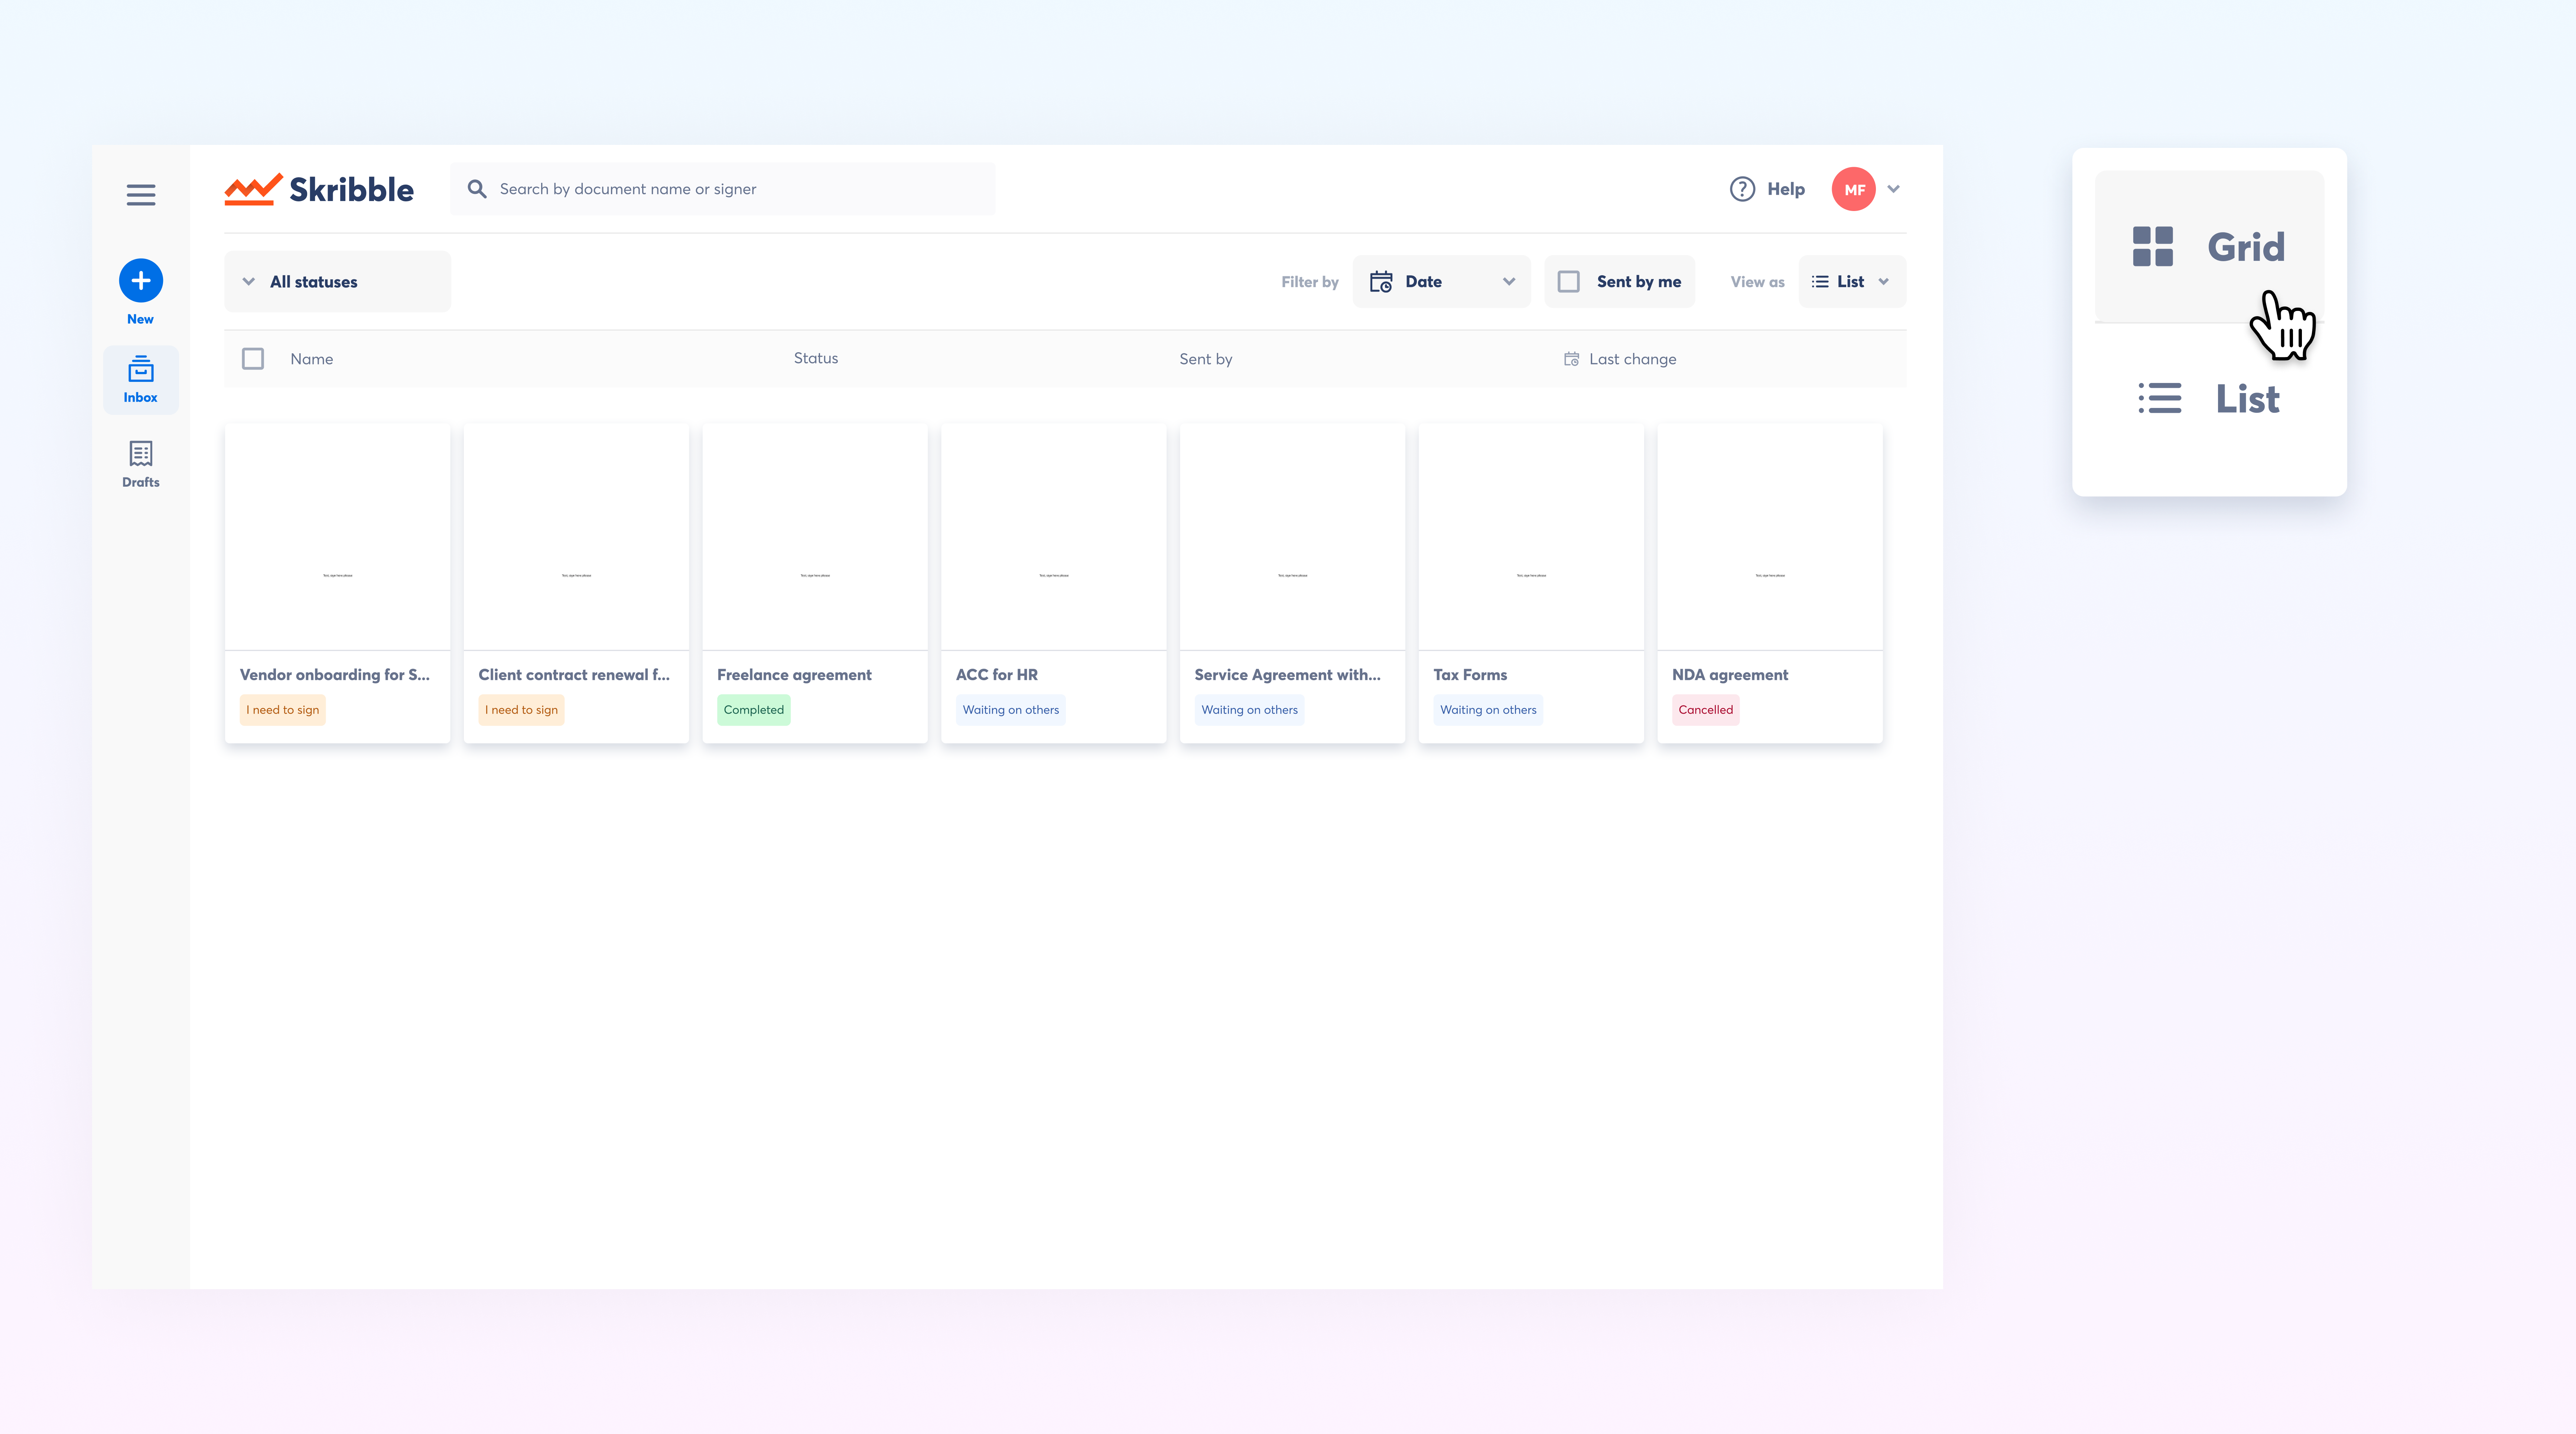The height and width of the screenshot is (1434, 2576).
Task: Click 'I need to sign' badge on Client contract
Action: (x=522, y=710)
